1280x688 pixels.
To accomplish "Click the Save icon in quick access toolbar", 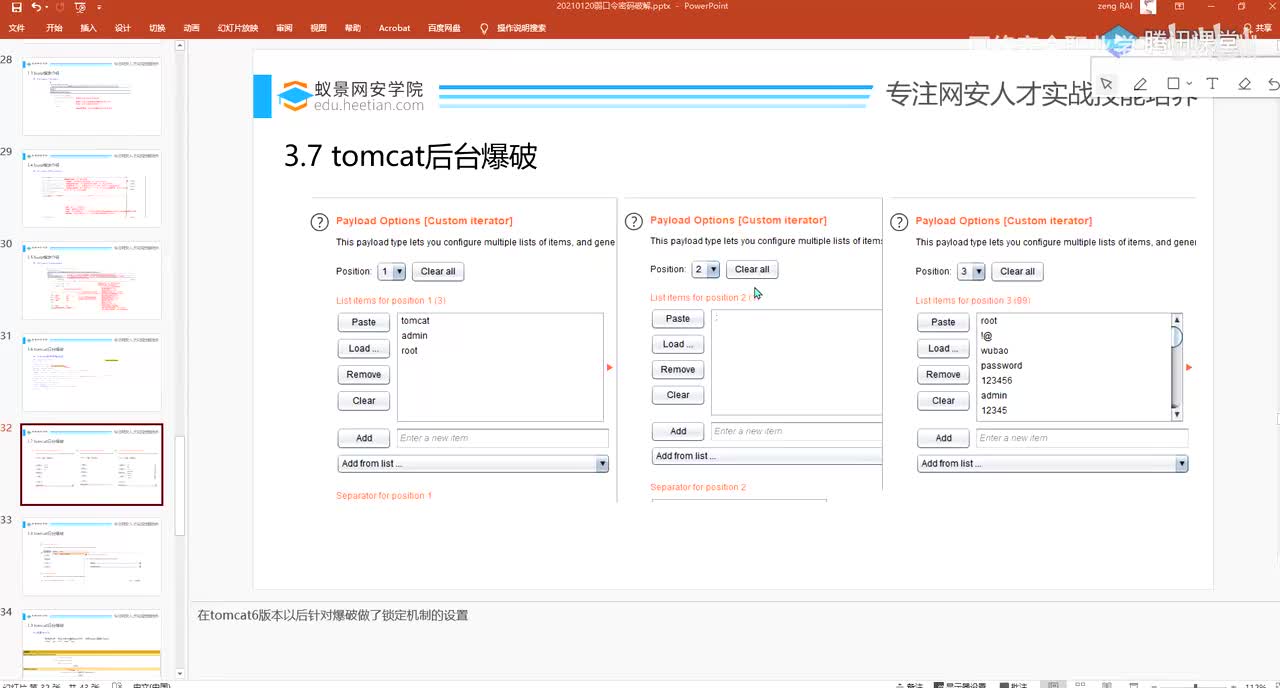I will click(16, 7).
